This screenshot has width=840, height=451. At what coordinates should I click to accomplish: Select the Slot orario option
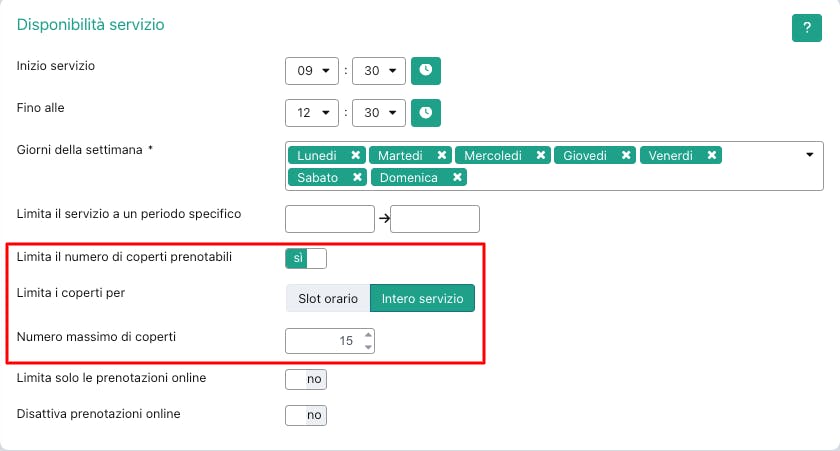click(x=327, y=299)
